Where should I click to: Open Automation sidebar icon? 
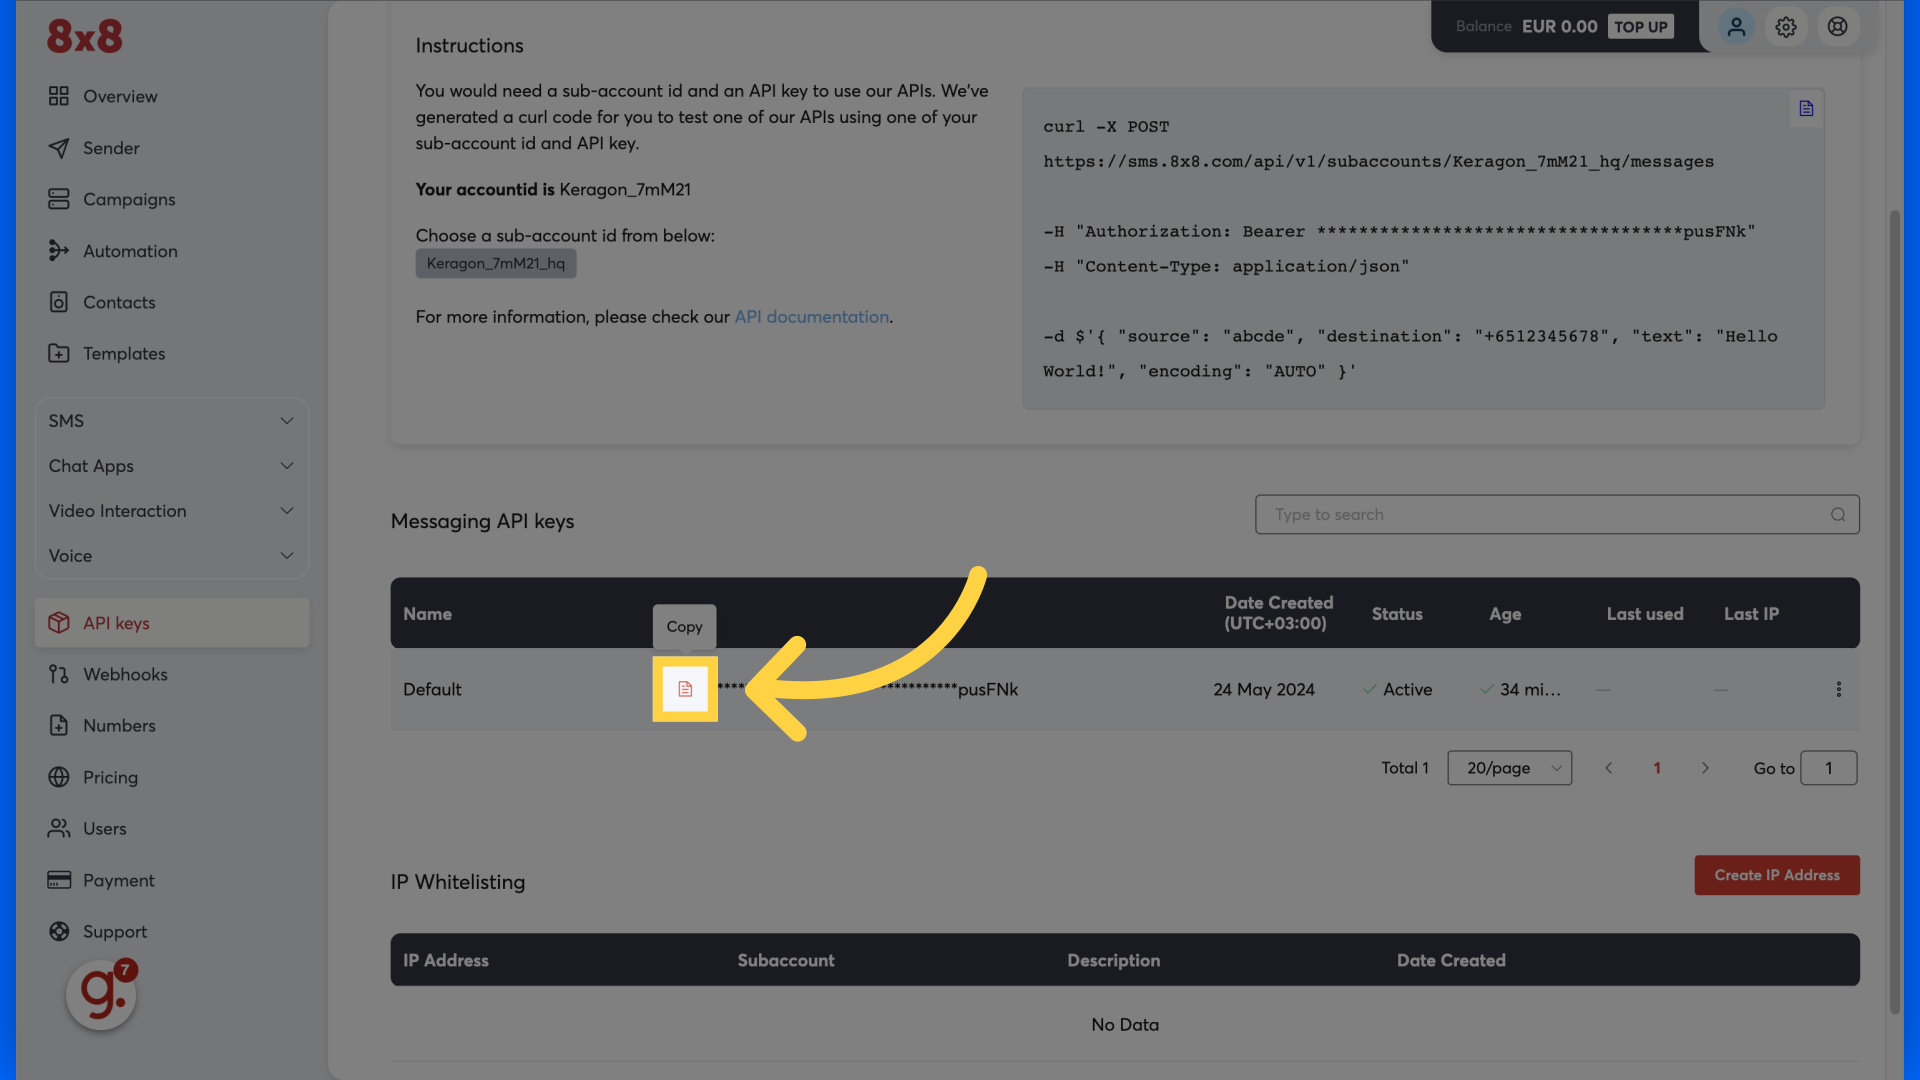pyautogui.click(x=59, y=251)
